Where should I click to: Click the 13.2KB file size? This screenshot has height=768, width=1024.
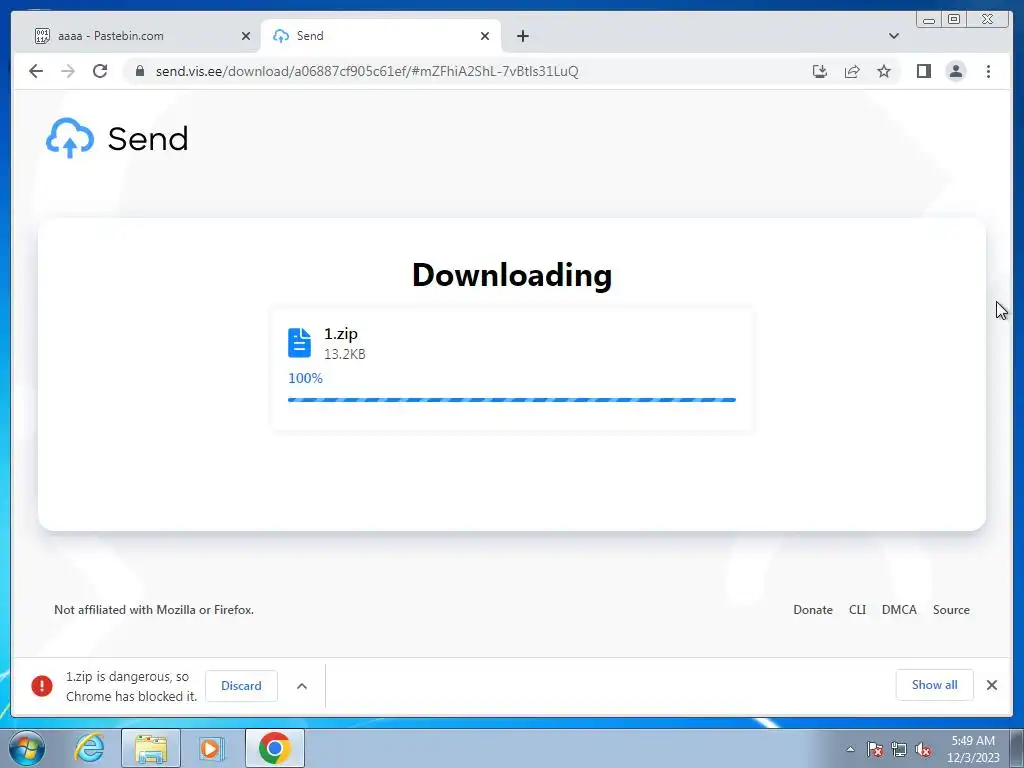click(x=345, y=354)
